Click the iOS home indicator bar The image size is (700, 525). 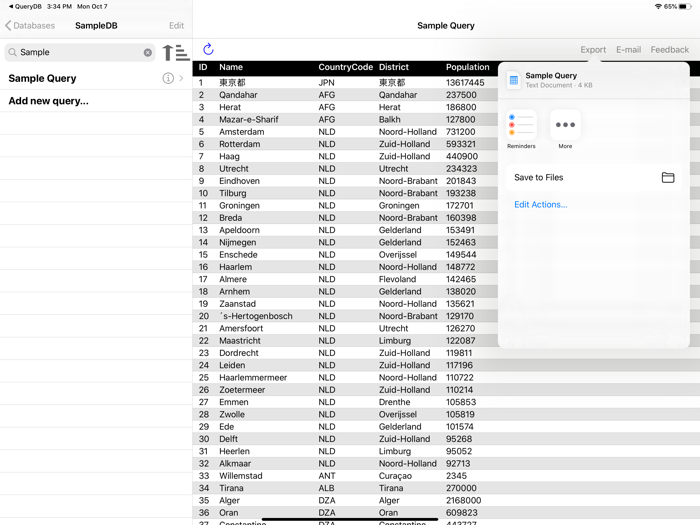[x=350, y=520]
